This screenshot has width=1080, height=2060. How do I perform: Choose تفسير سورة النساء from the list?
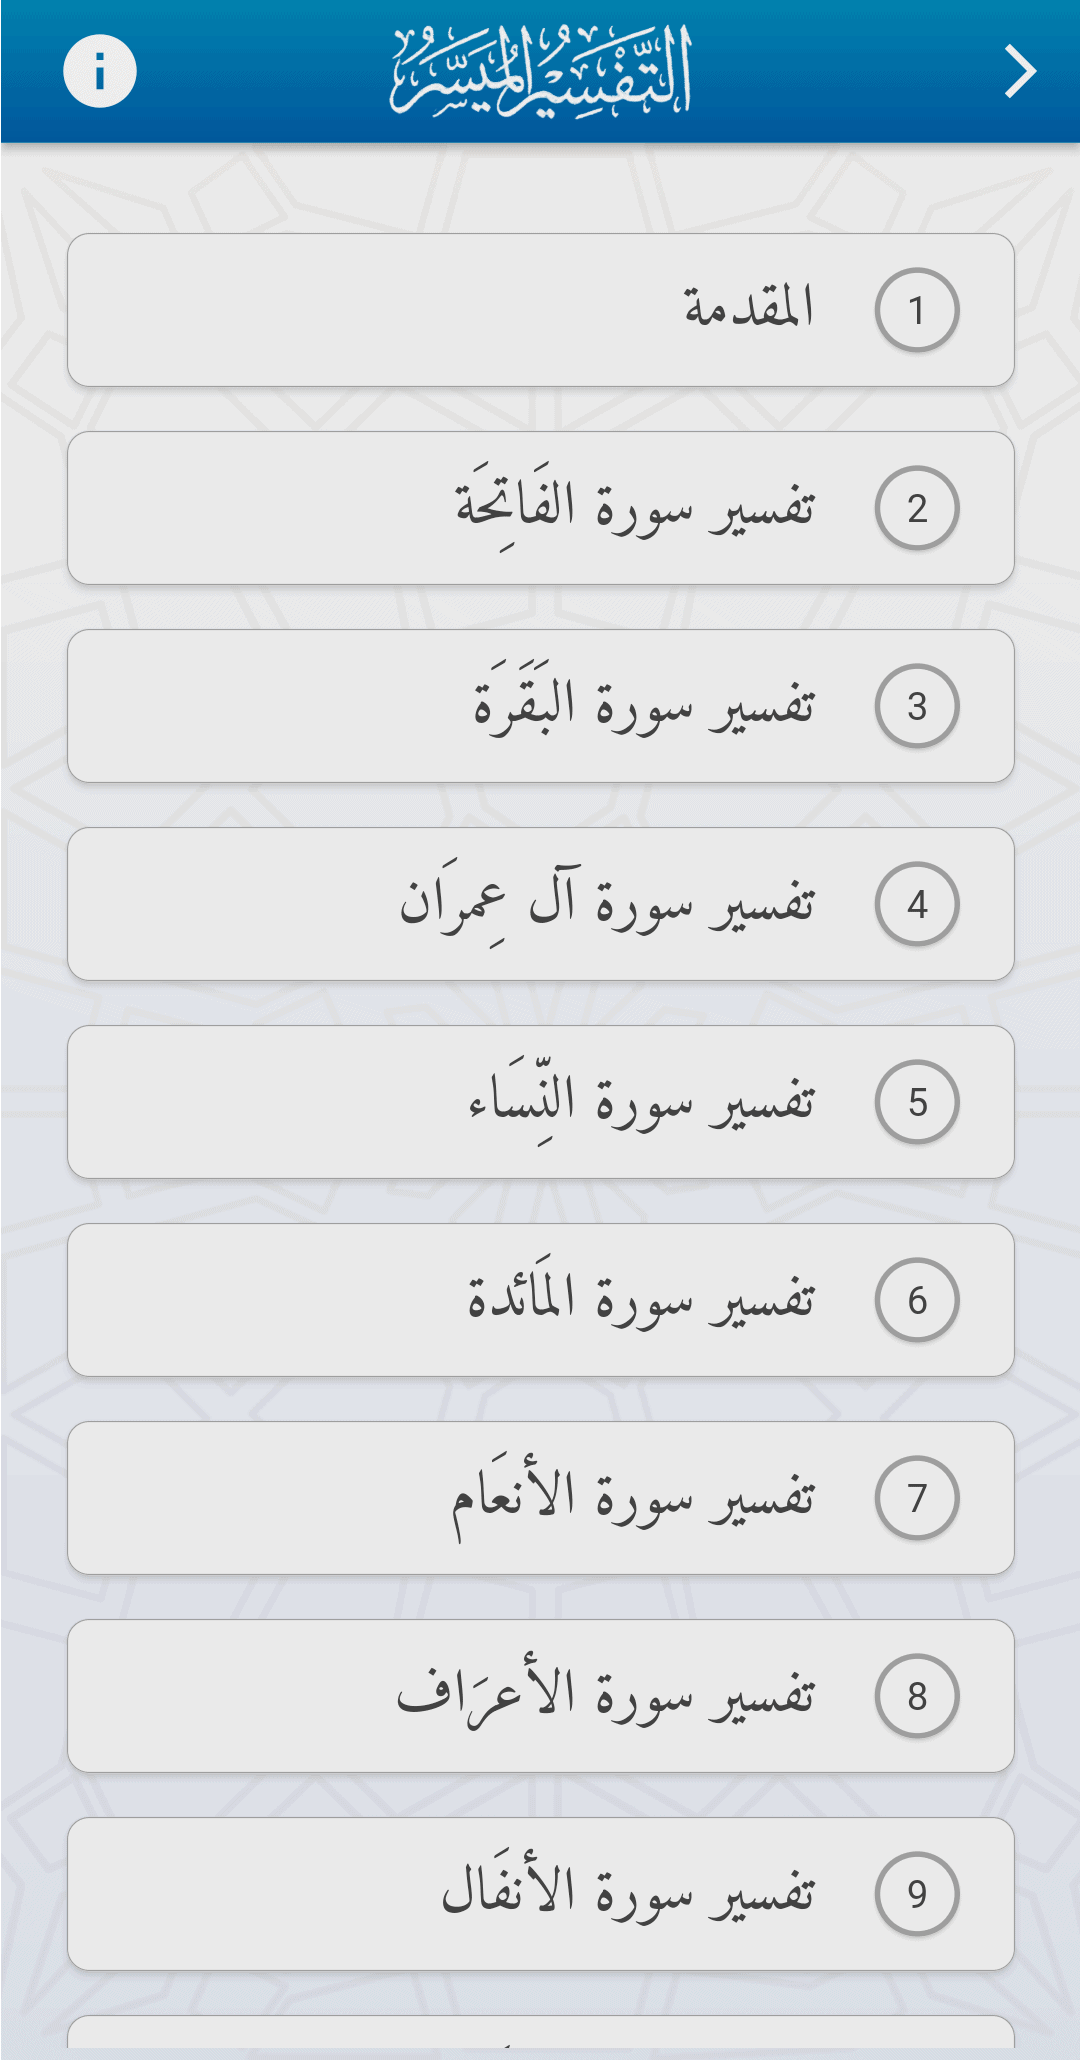540,1102
